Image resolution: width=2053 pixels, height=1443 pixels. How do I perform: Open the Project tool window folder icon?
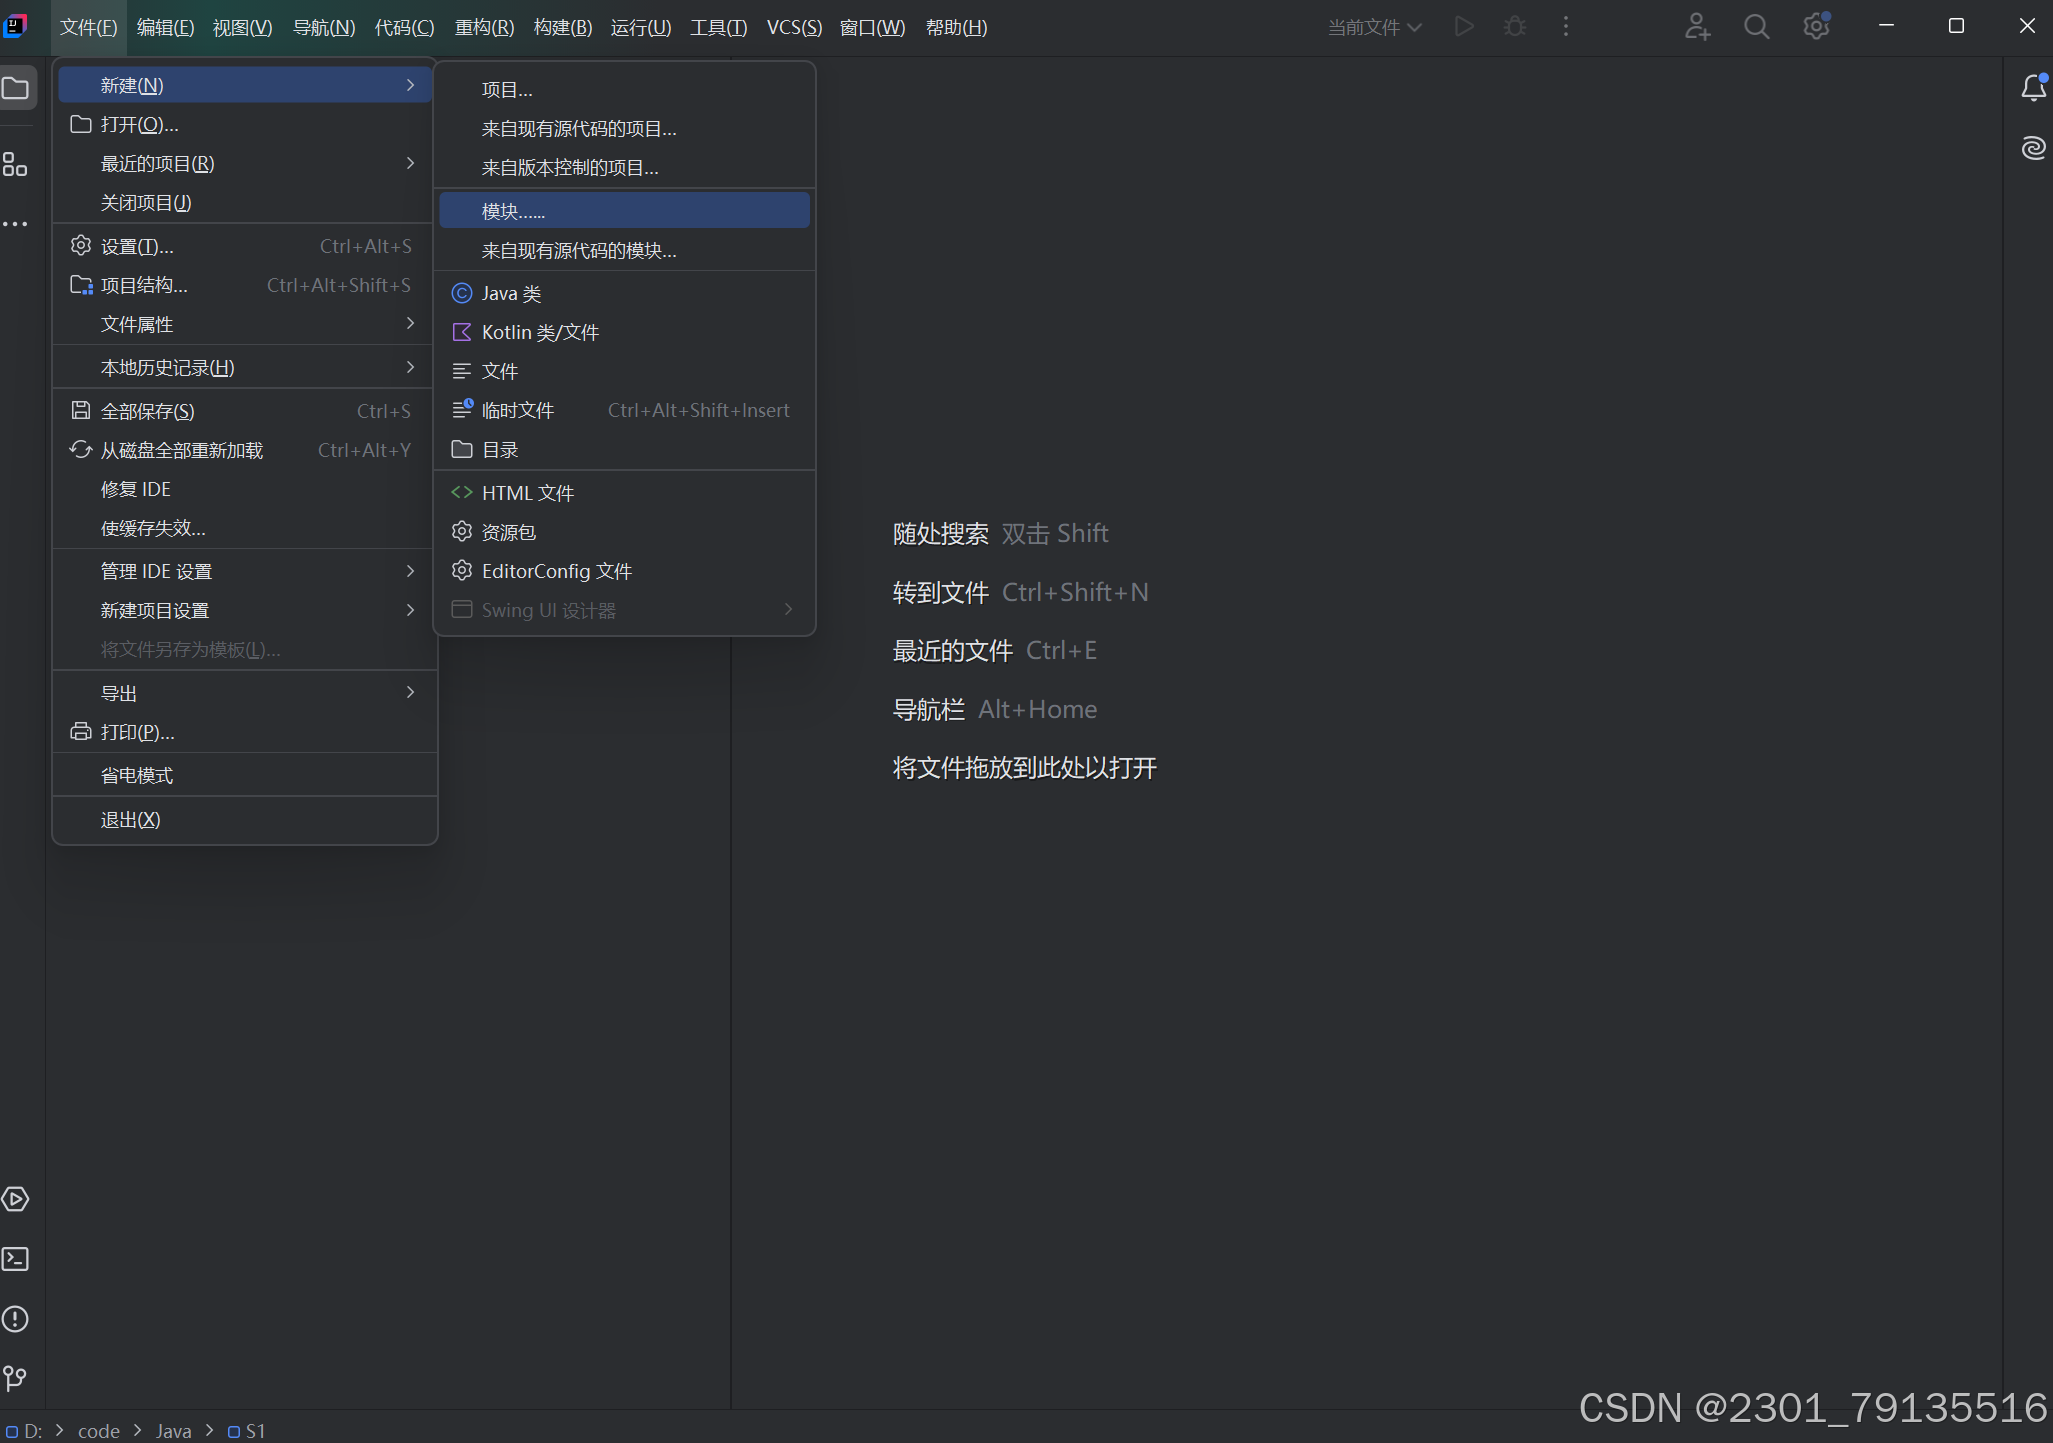[x=16, y=89]
